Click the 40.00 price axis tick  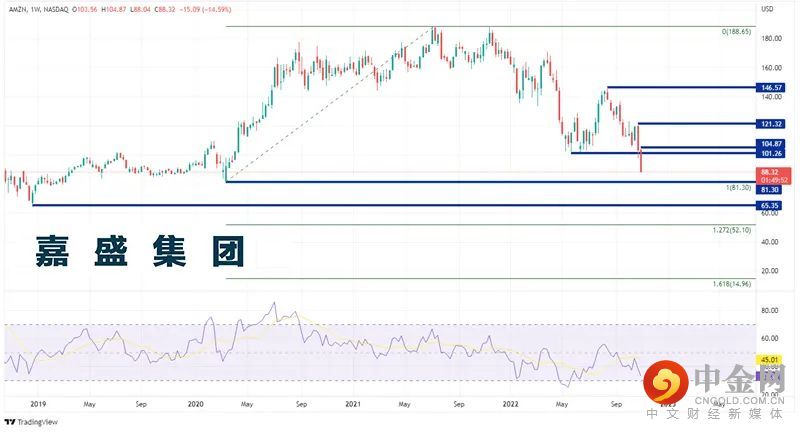coord(769,242)
